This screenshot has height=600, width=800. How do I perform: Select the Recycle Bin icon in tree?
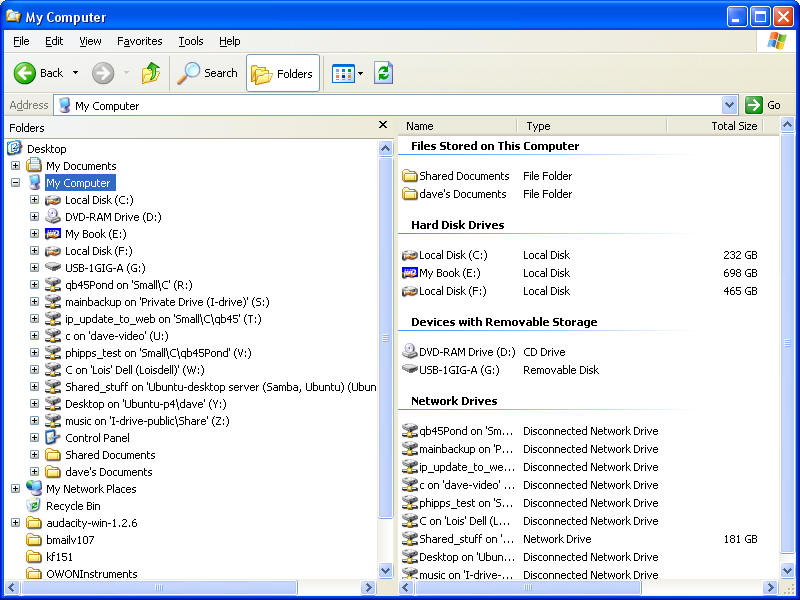pos(34,506)
